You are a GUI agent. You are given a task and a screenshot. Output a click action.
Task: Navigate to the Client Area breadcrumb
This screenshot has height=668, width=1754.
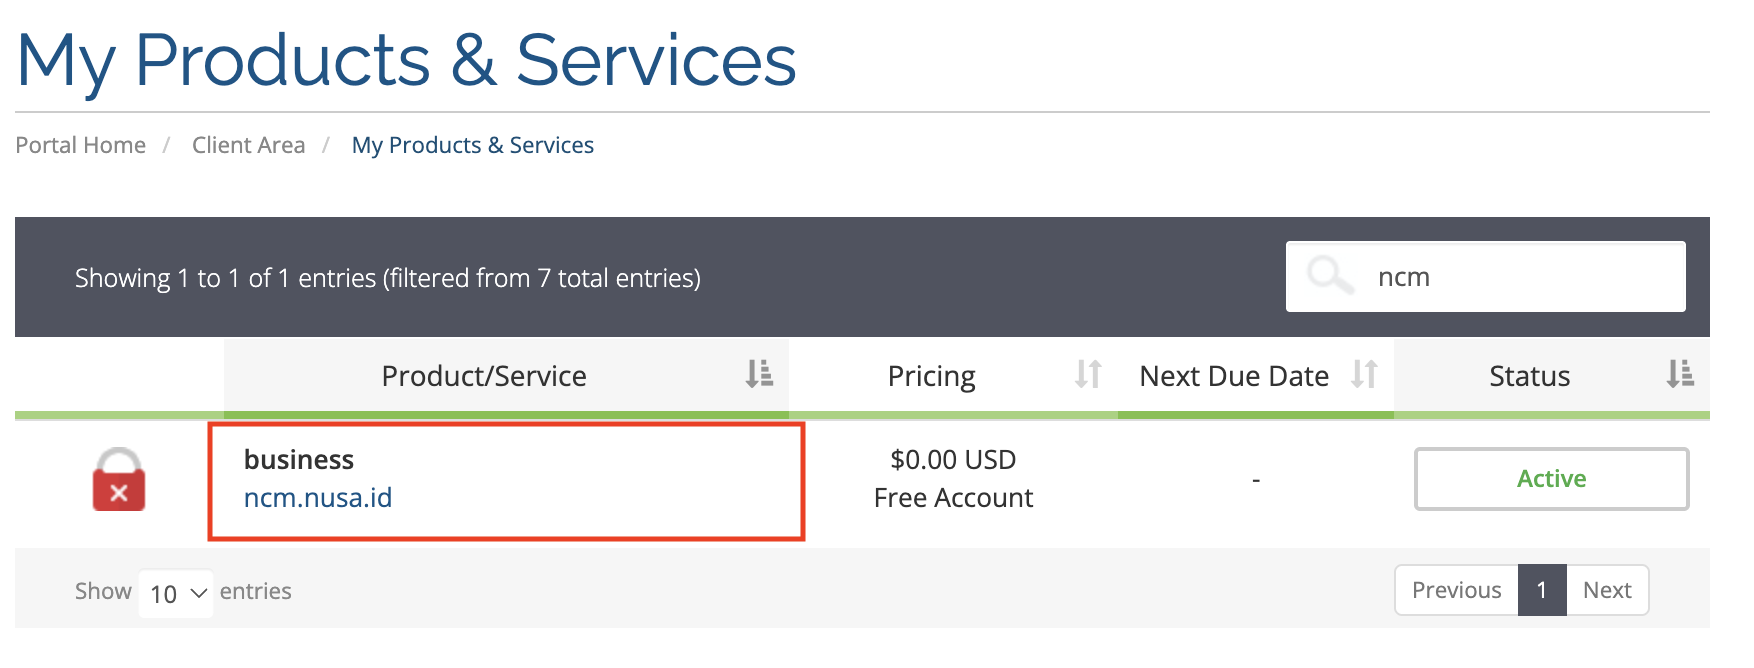(248, 145)
